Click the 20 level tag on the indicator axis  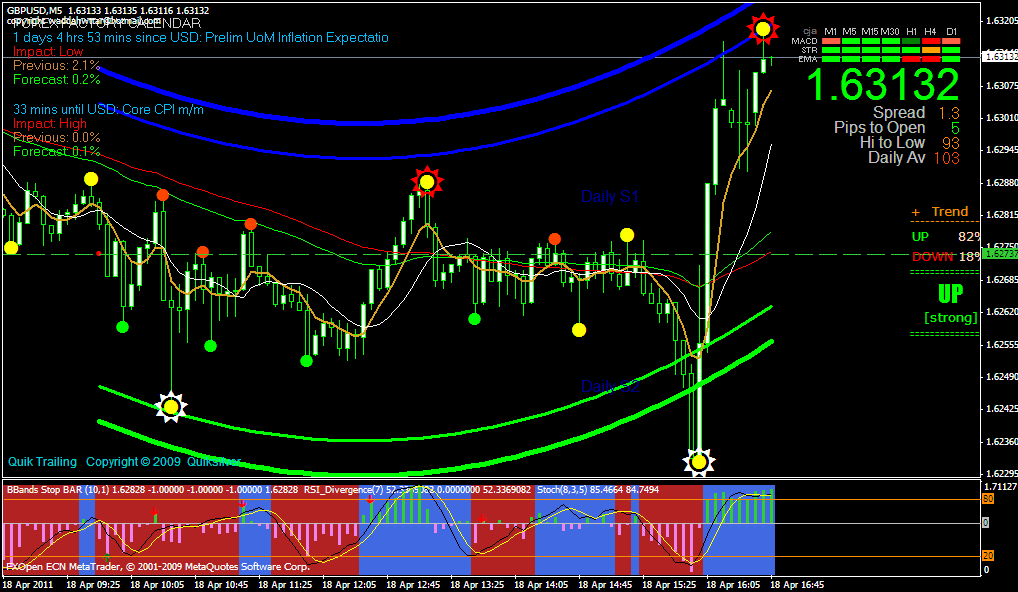pos(987,556)
